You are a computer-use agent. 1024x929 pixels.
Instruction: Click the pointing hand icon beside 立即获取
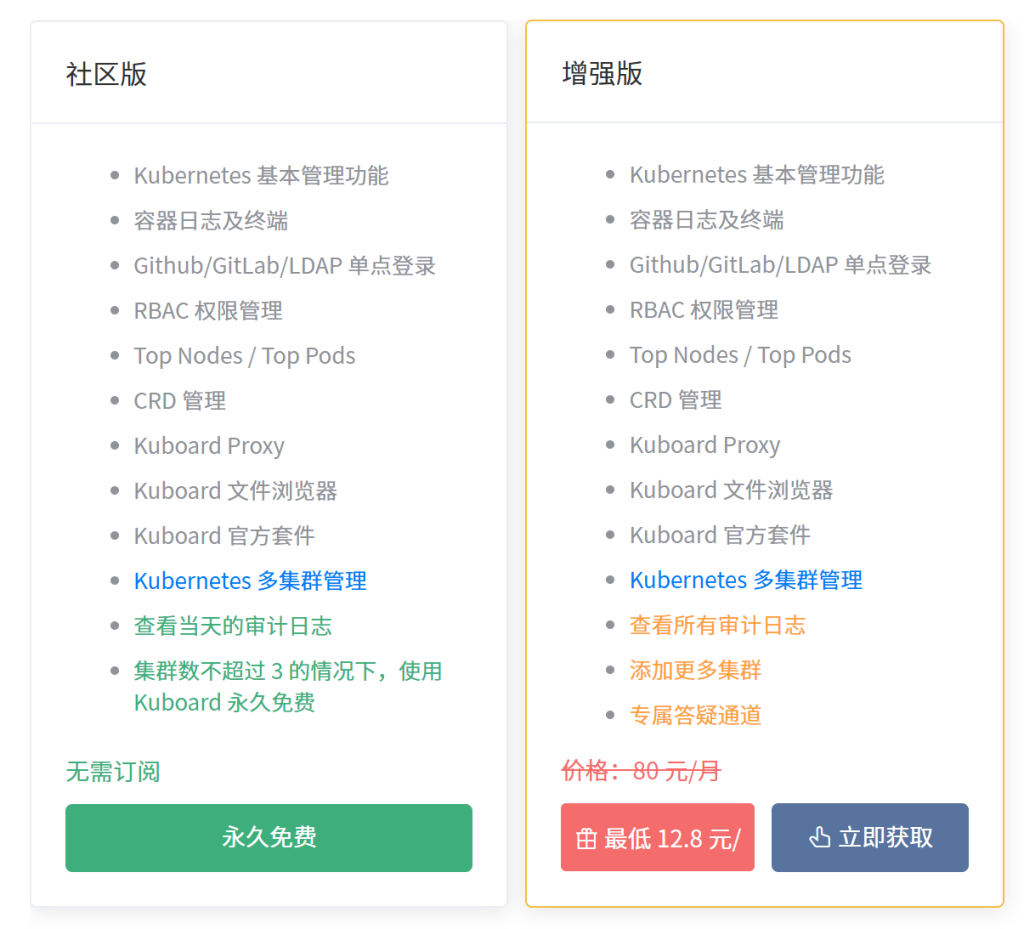[820, 837]
